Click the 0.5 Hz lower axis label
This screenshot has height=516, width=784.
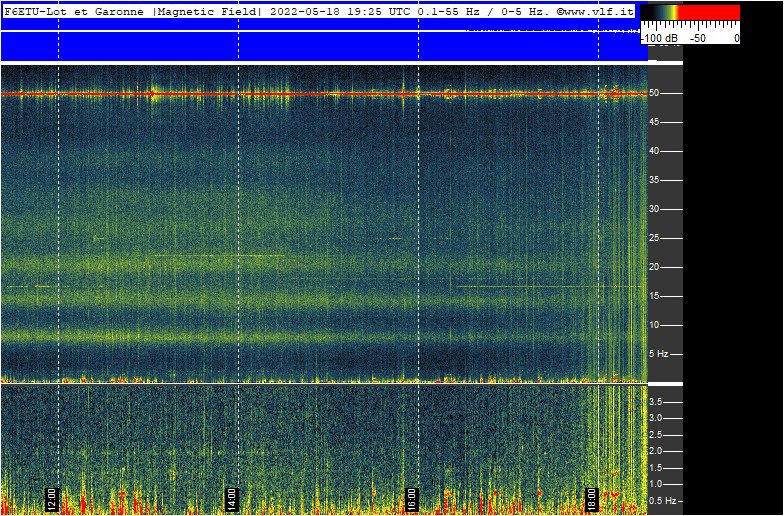(x=664, y=499)
